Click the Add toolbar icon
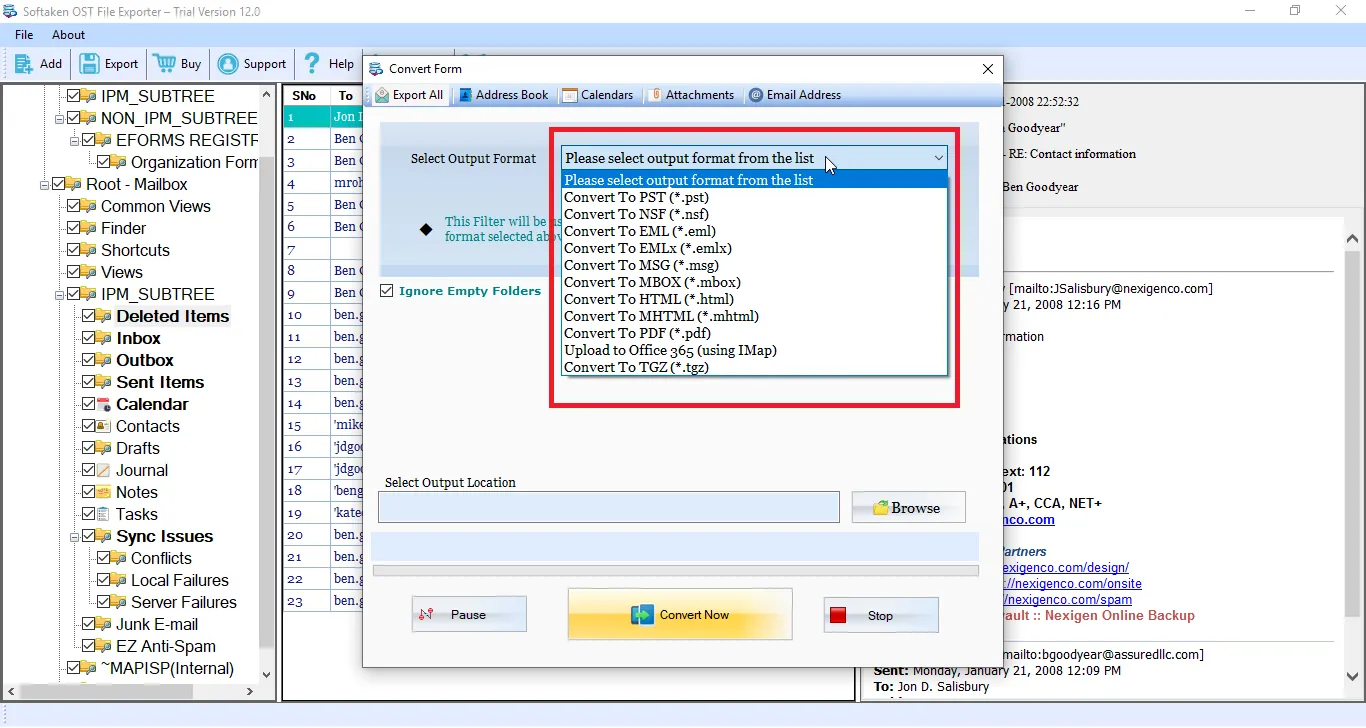This screenshot has height=728, width=1366. click(x=24, y=63)
